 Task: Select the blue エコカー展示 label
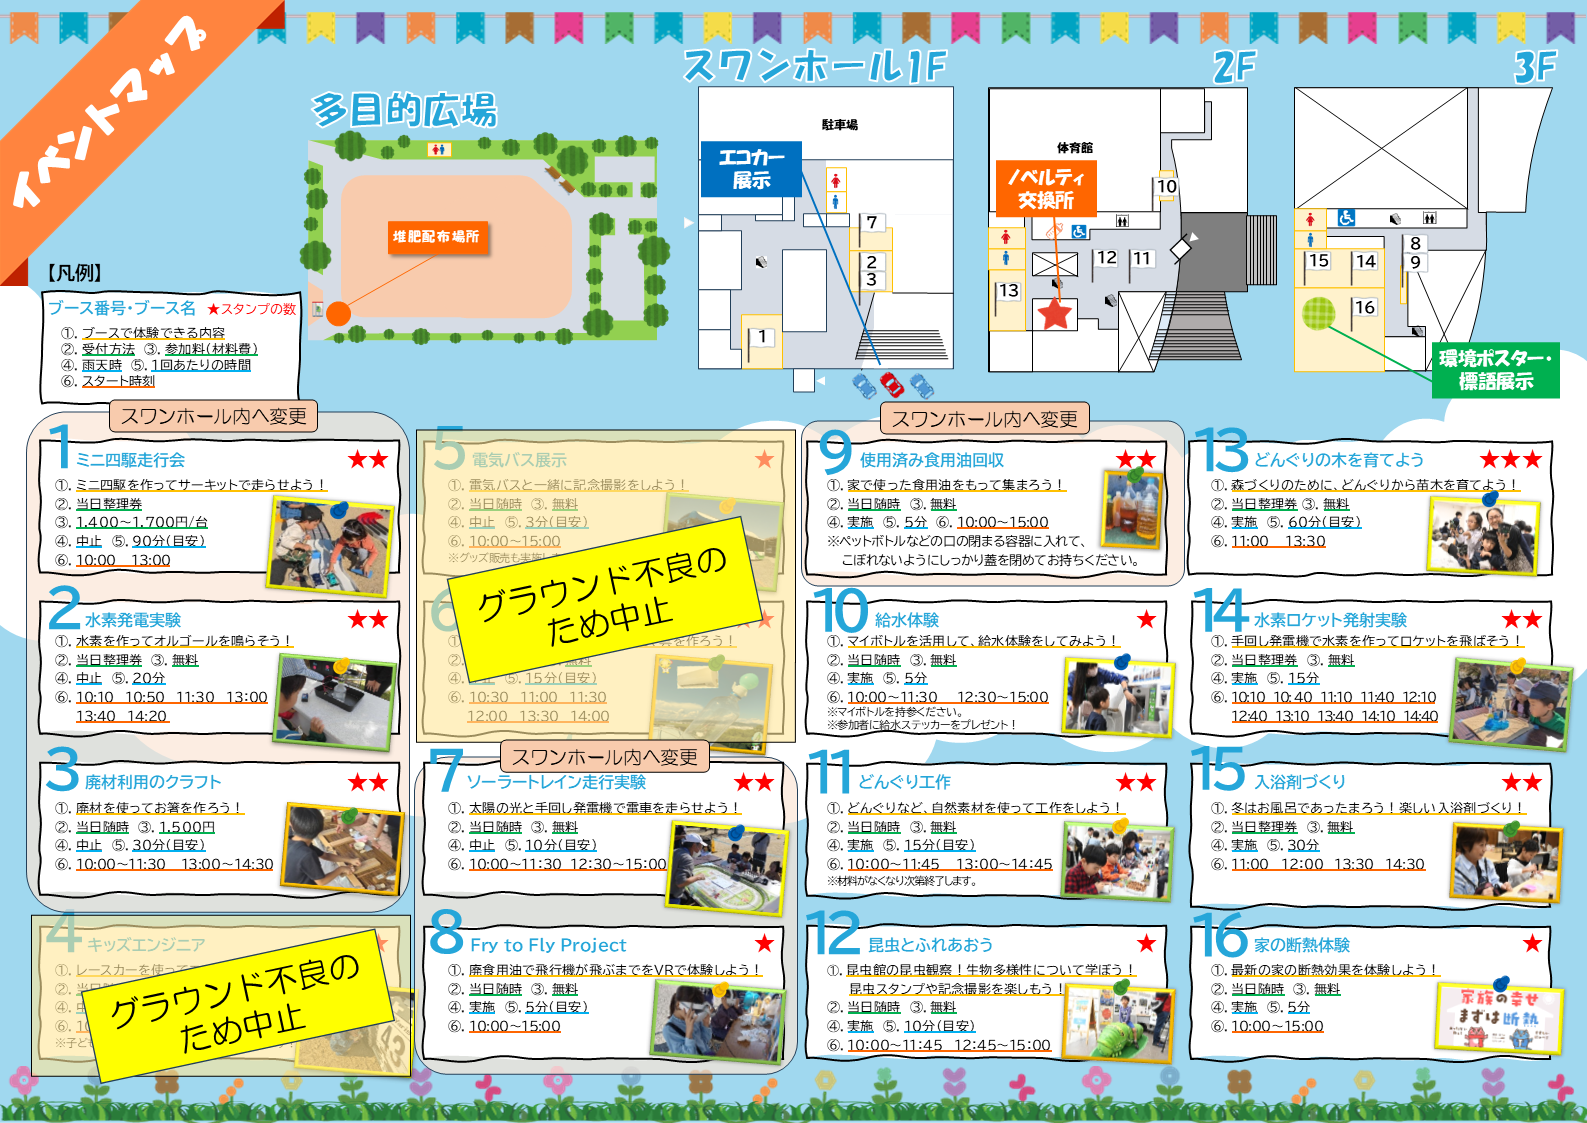coord(751,169)
